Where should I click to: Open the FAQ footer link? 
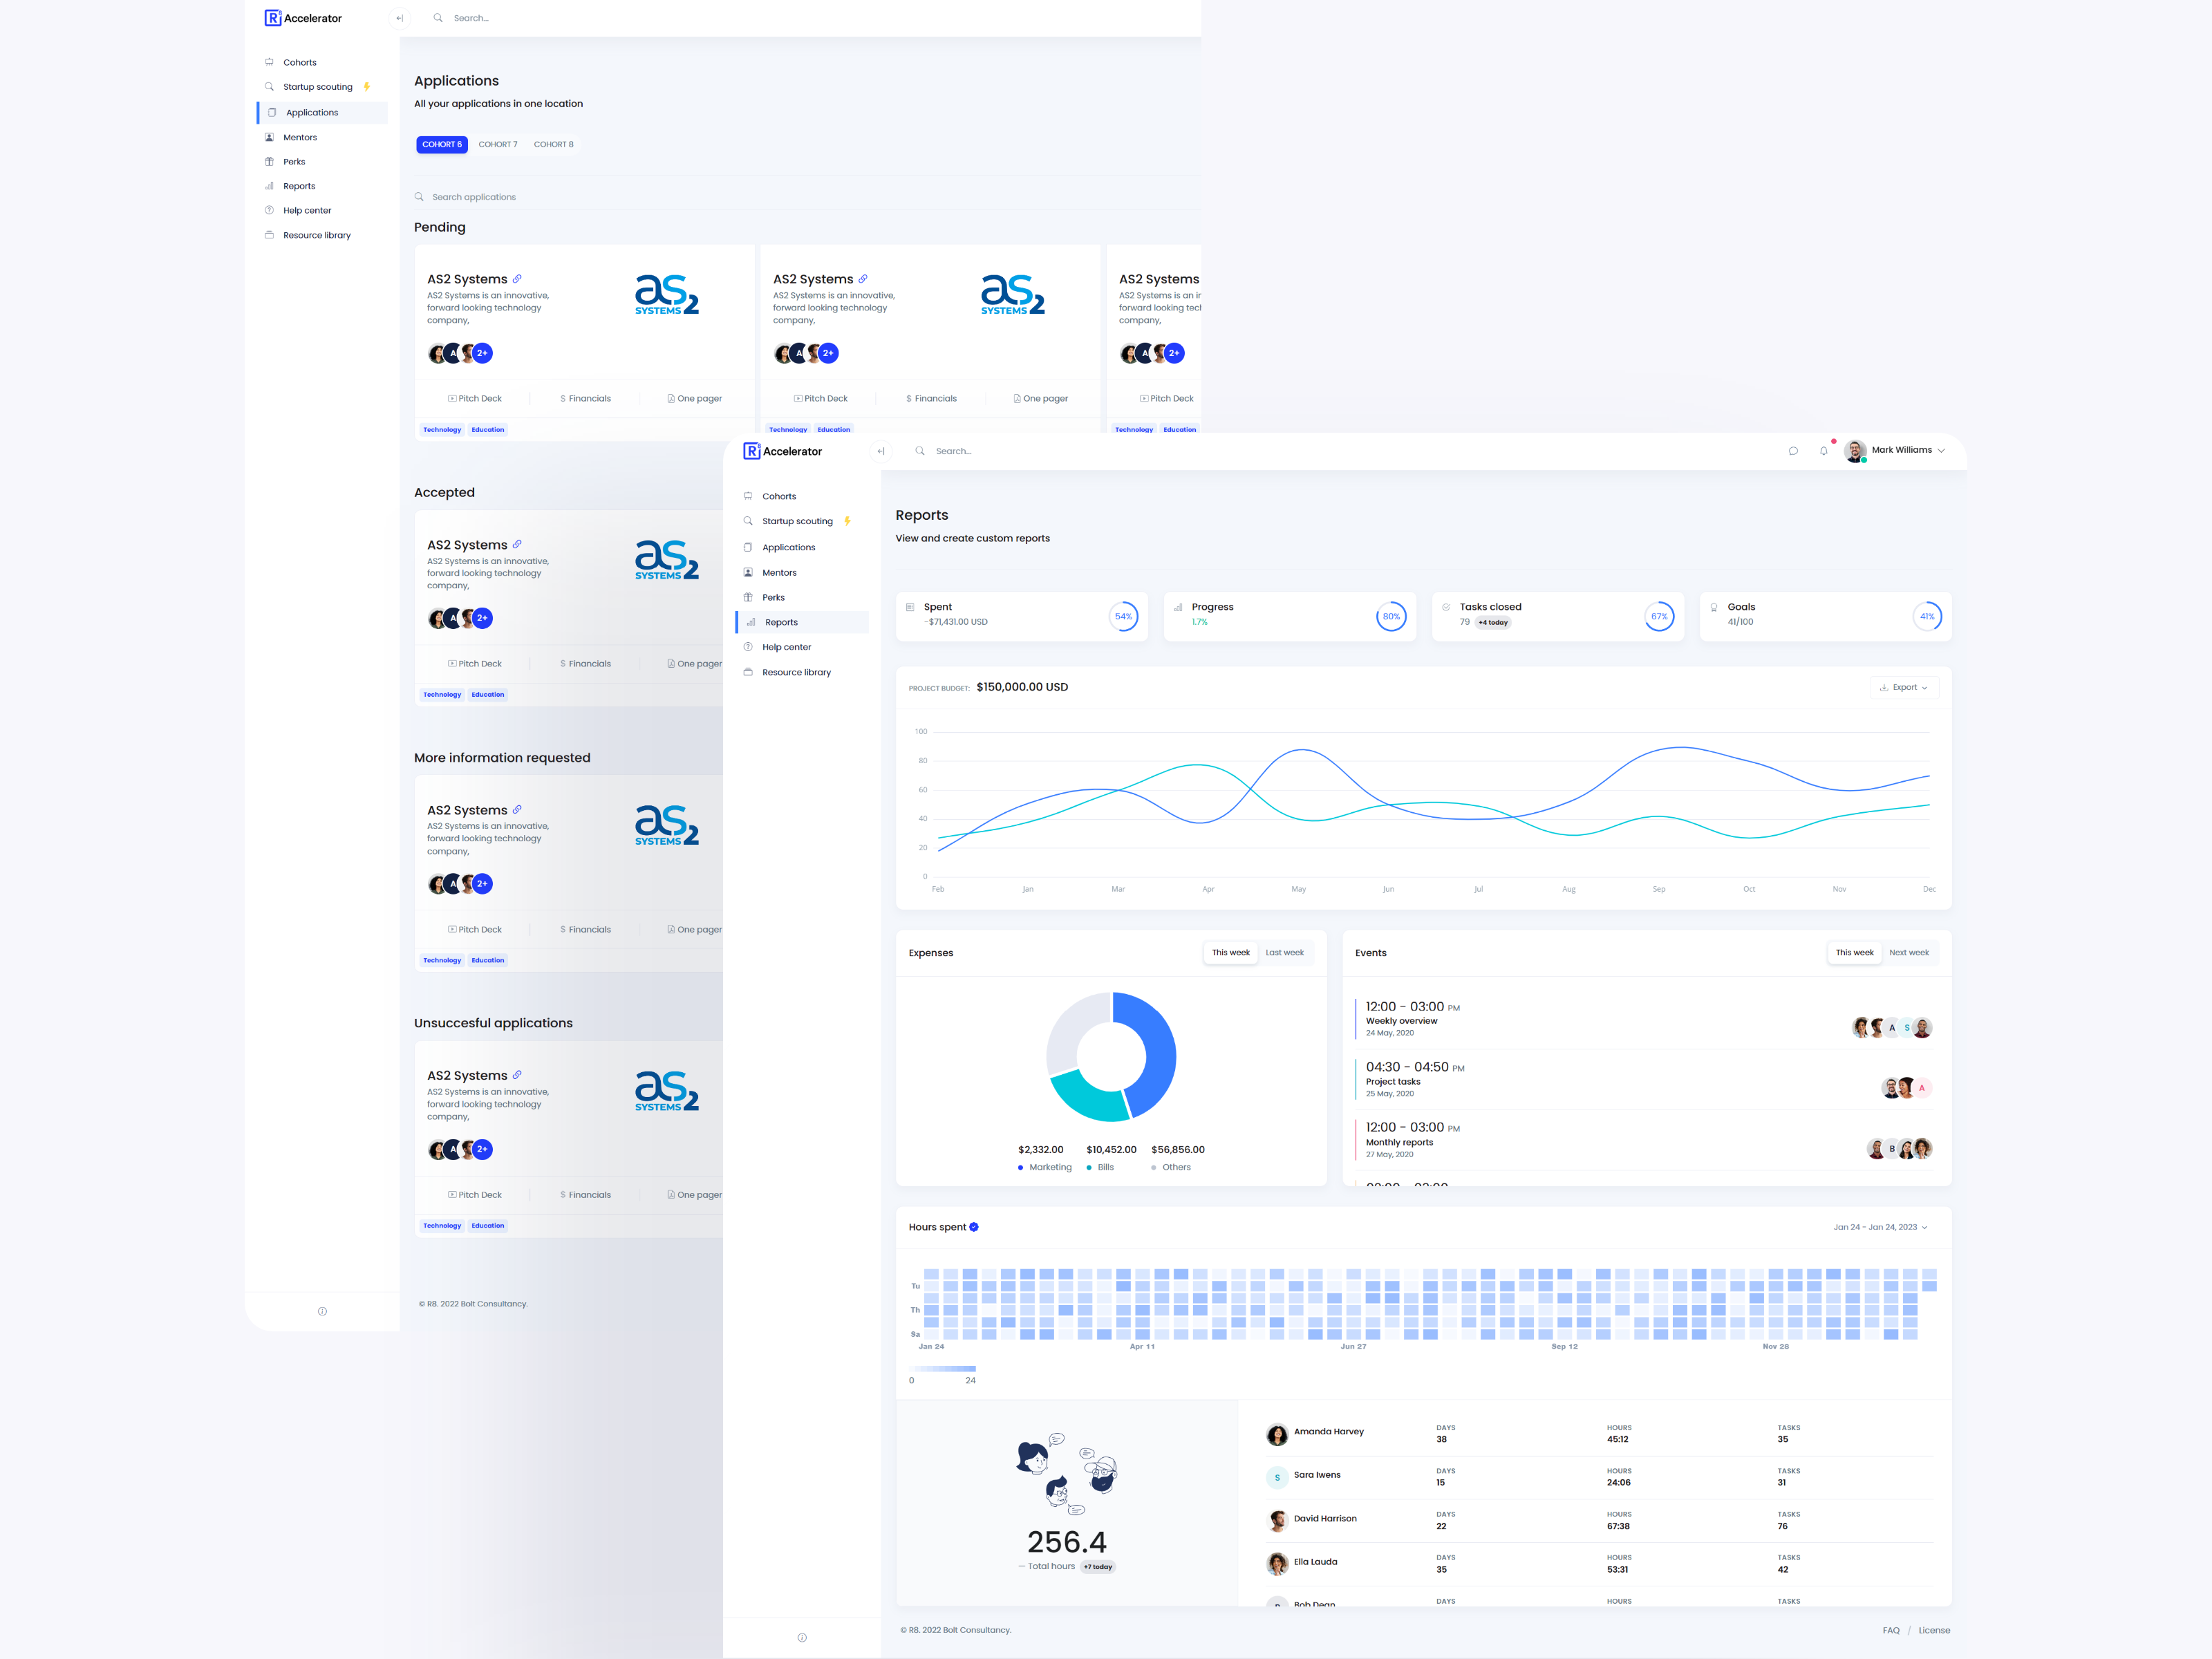tap(1891, 1630)
